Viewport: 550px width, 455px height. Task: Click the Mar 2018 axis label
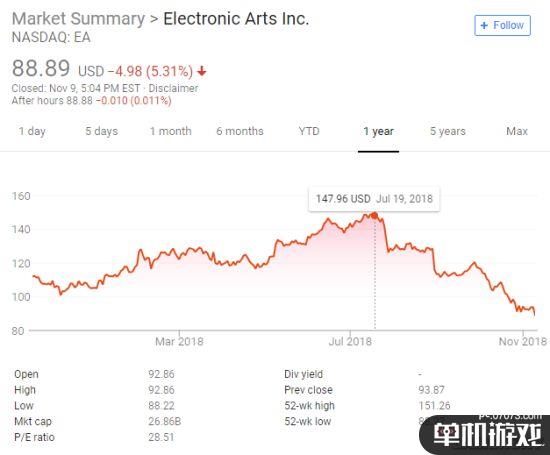coord(179,341)
